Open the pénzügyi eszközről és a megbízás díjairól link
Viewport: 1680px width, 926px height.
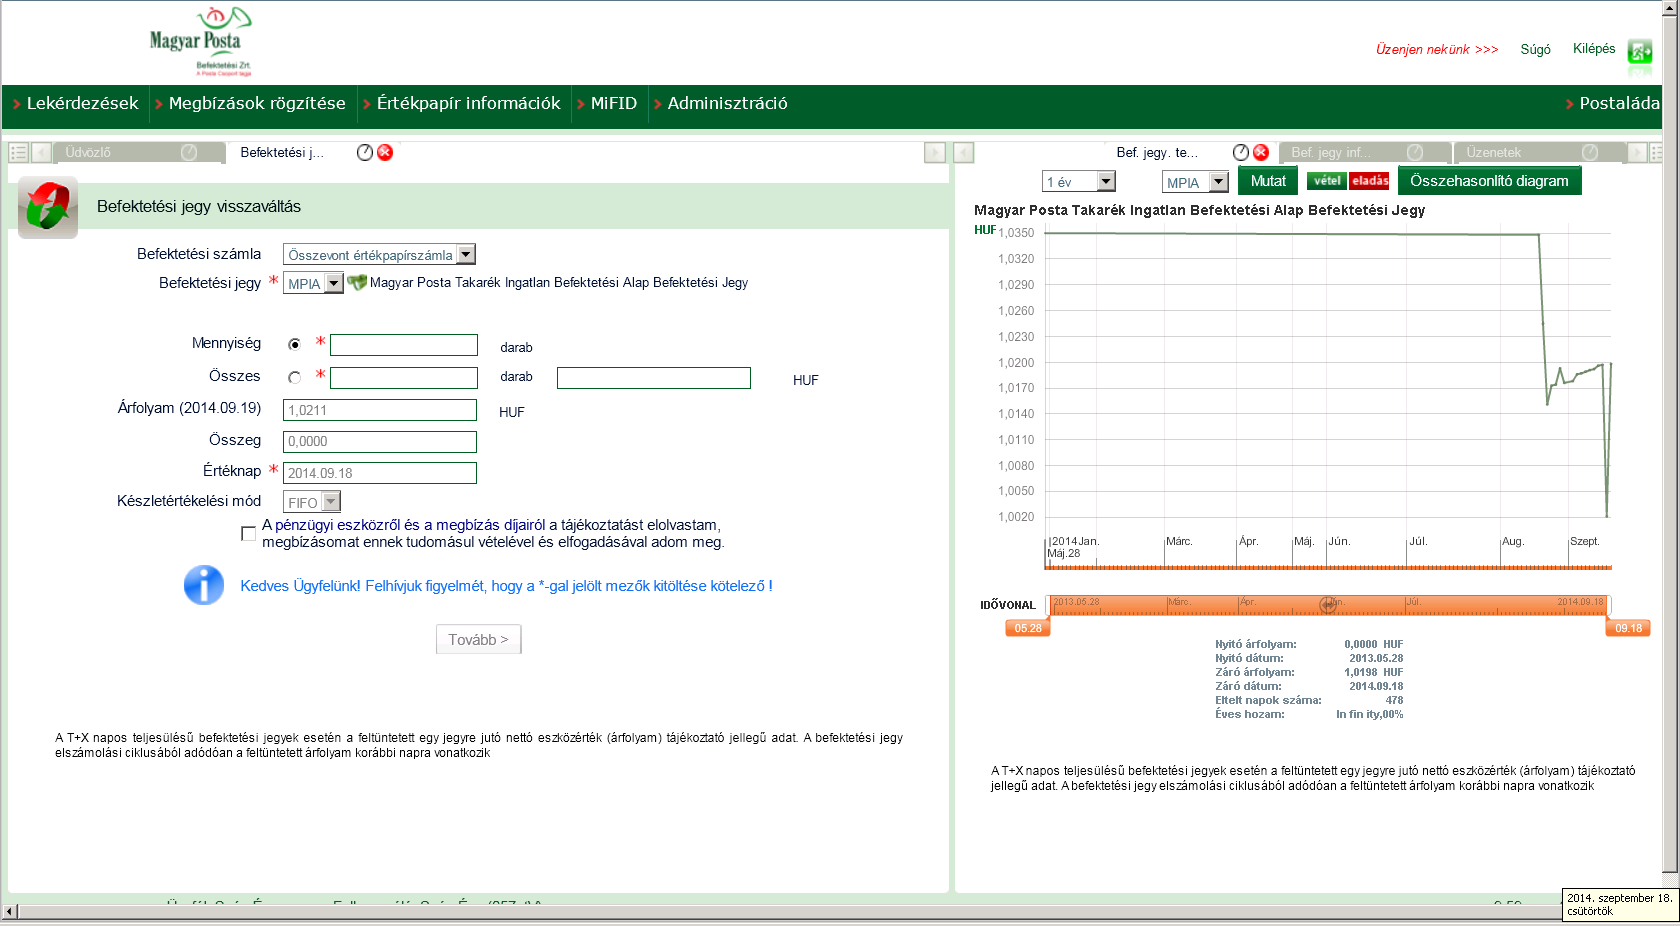(x=410, y=525)
